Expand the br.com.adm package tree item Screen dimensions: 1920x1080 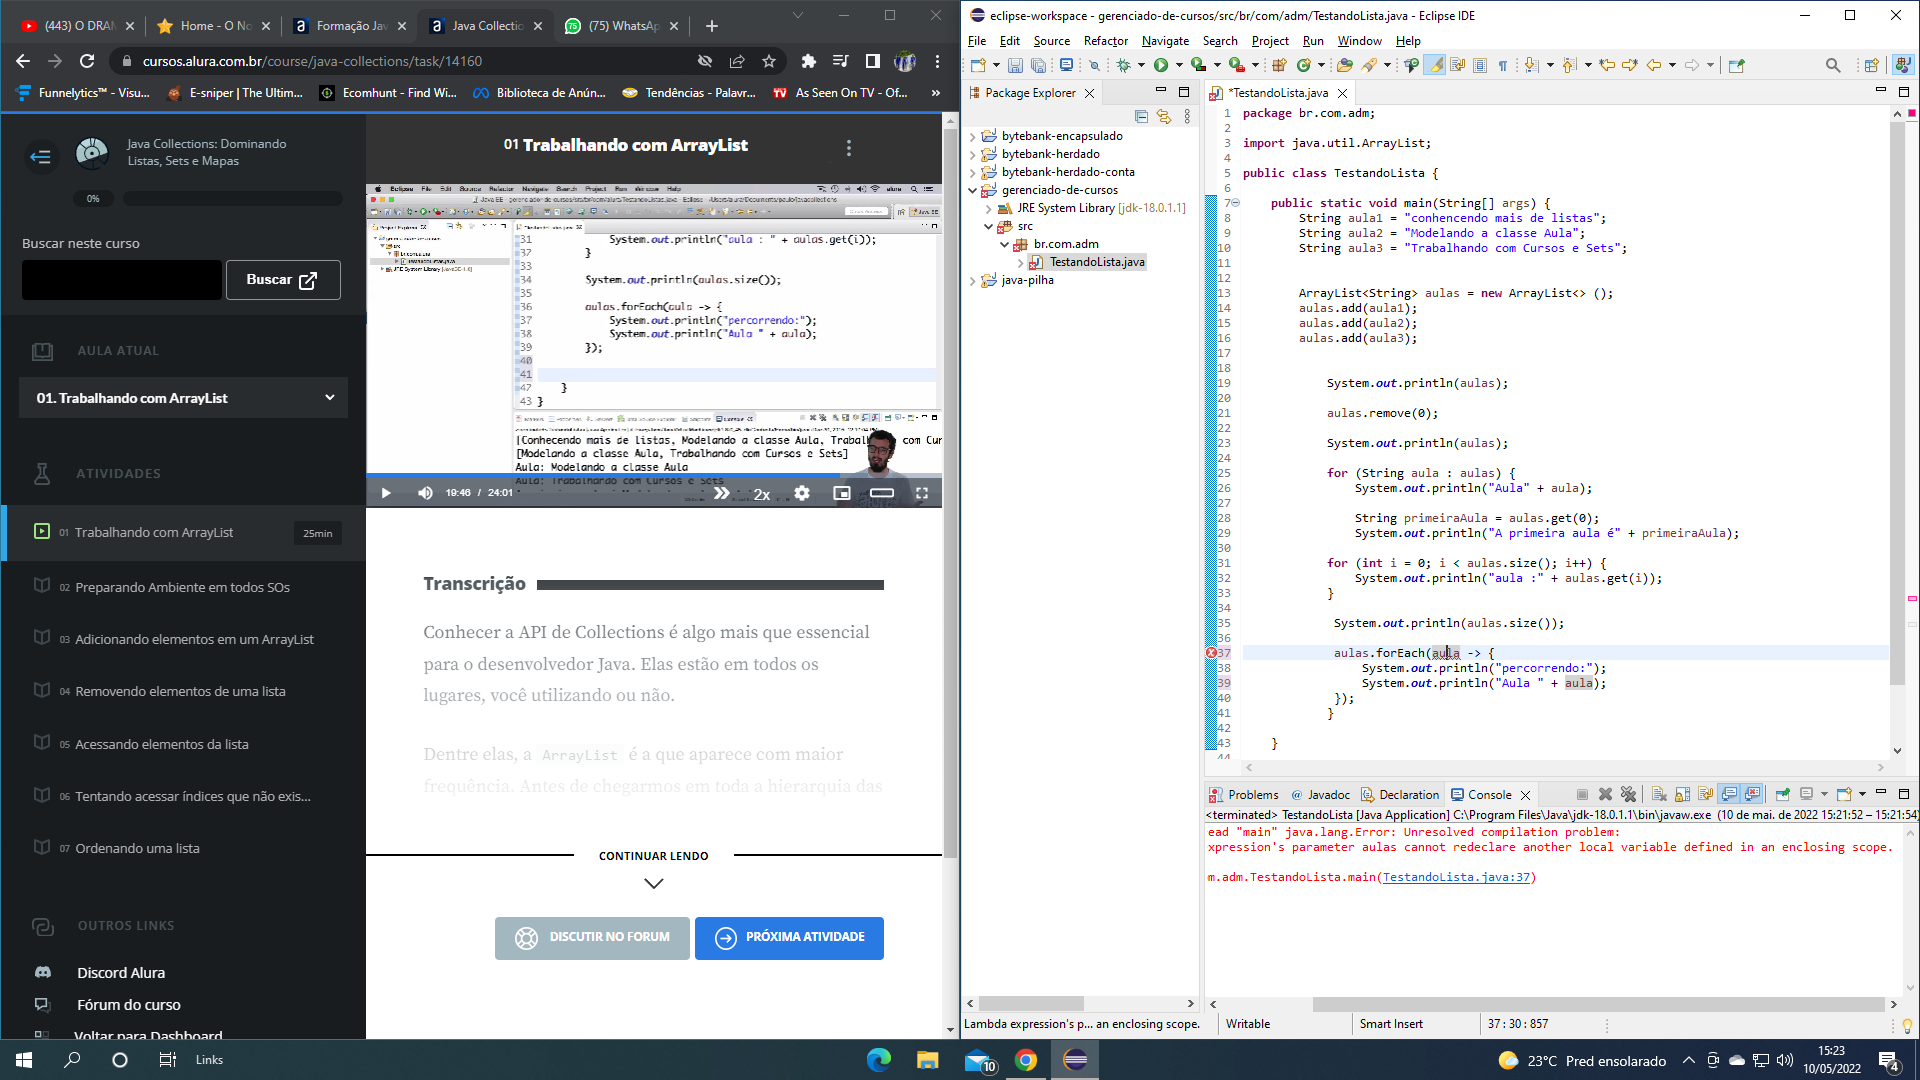click(1006, 243)
